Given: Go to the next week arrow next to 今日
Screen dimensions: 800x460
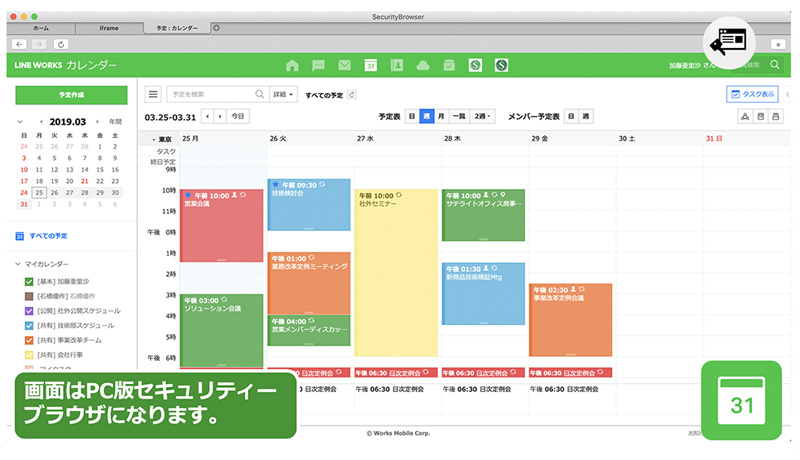Looking at the screenshot, I should coord(220,116).
